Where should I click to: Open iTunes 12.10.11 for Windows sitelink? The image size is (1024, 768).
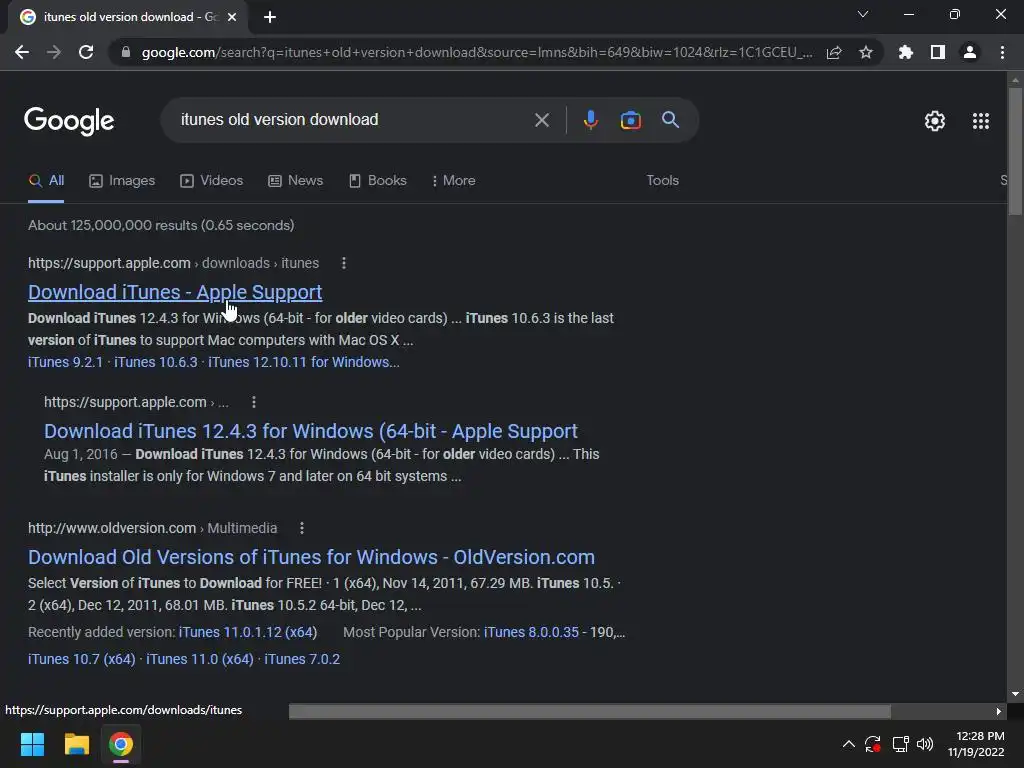click(304, 362)
